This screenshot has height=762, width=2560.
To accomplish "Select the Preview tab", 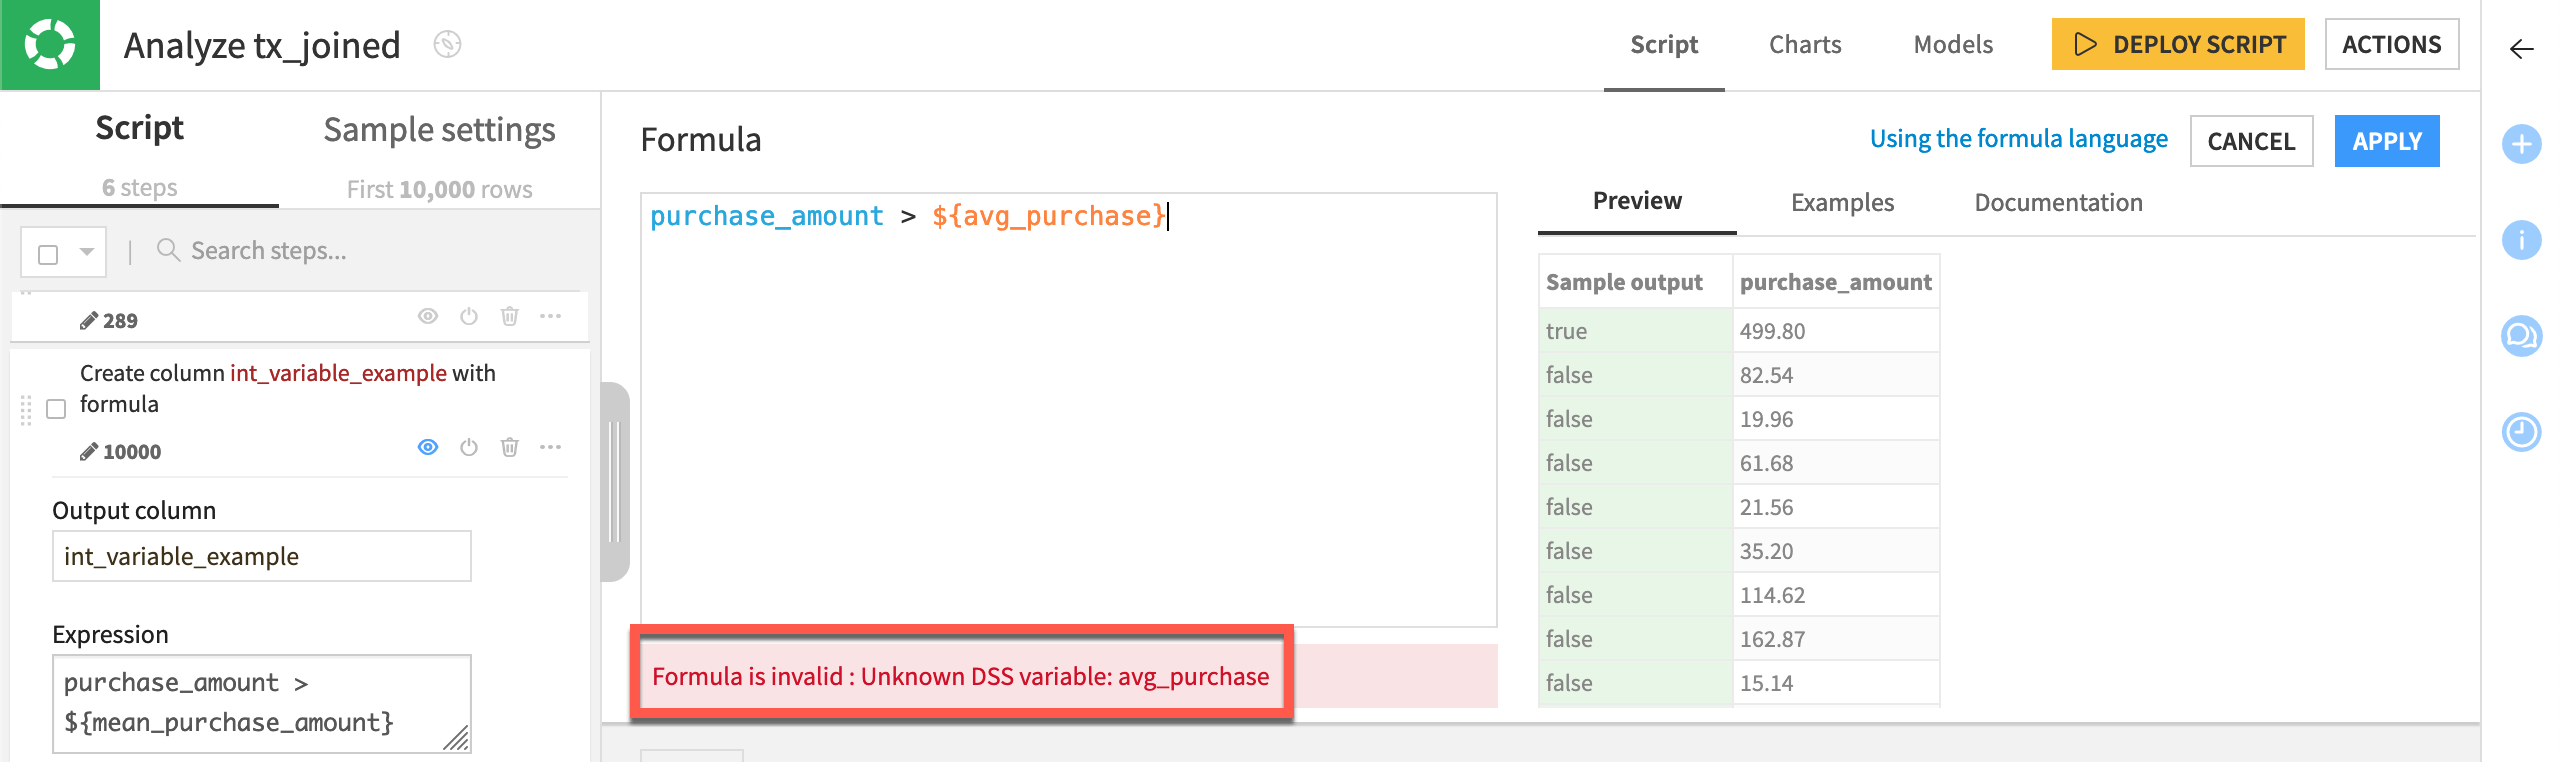I will point(1637,201).
